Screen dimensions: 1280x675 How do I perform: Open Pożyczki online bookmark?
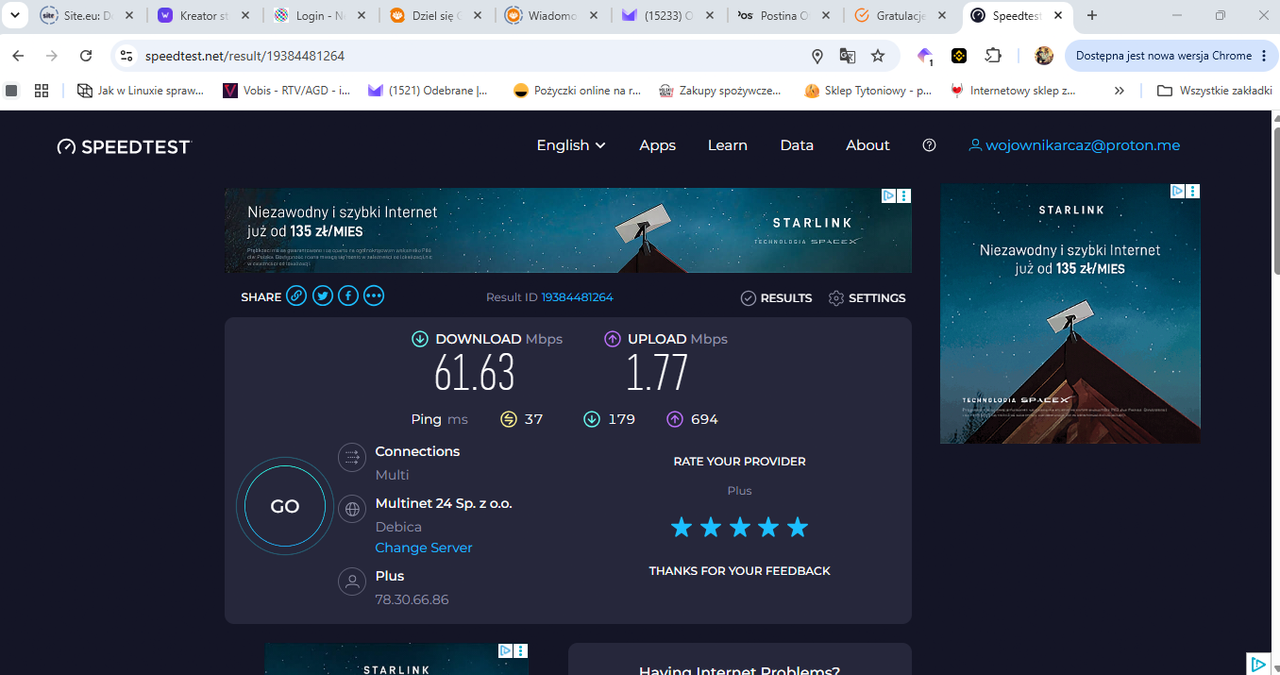tap(577, 90)
